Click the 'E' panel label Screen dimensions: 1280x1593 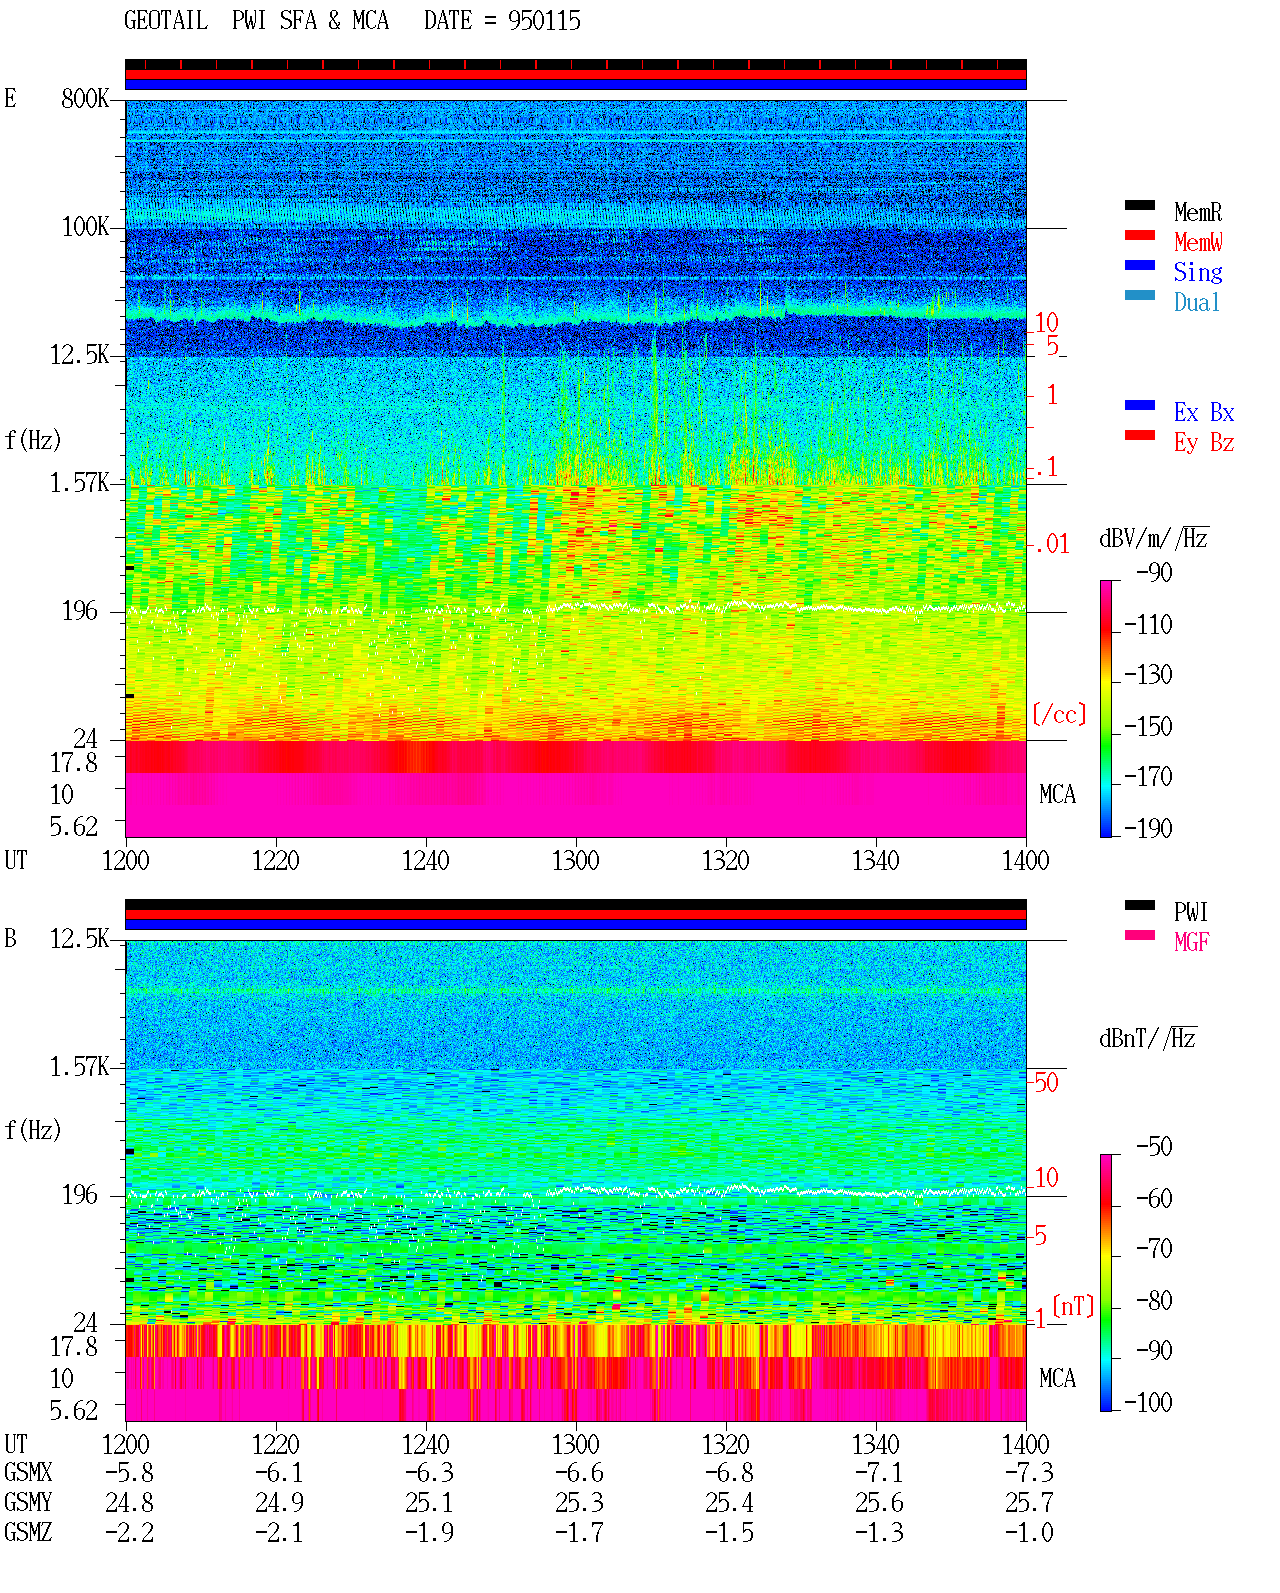pos(10,99)
